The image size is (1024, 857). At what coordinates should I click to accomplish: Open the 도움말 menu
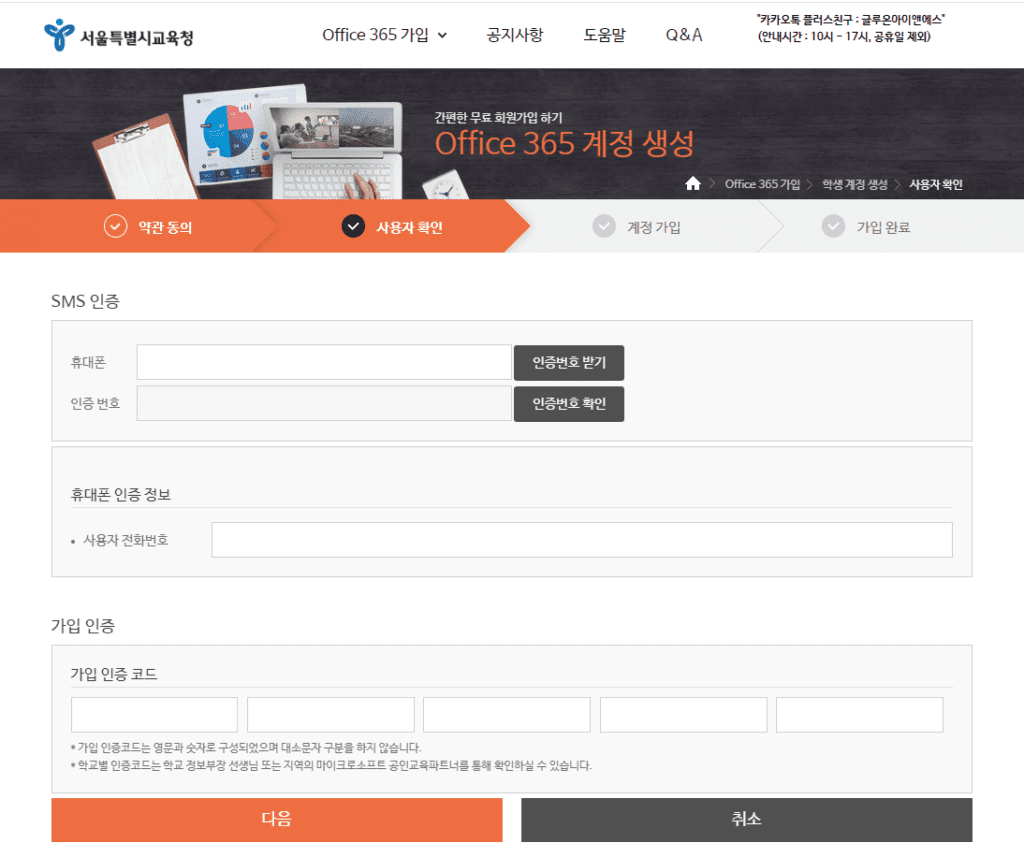(604, 35)
